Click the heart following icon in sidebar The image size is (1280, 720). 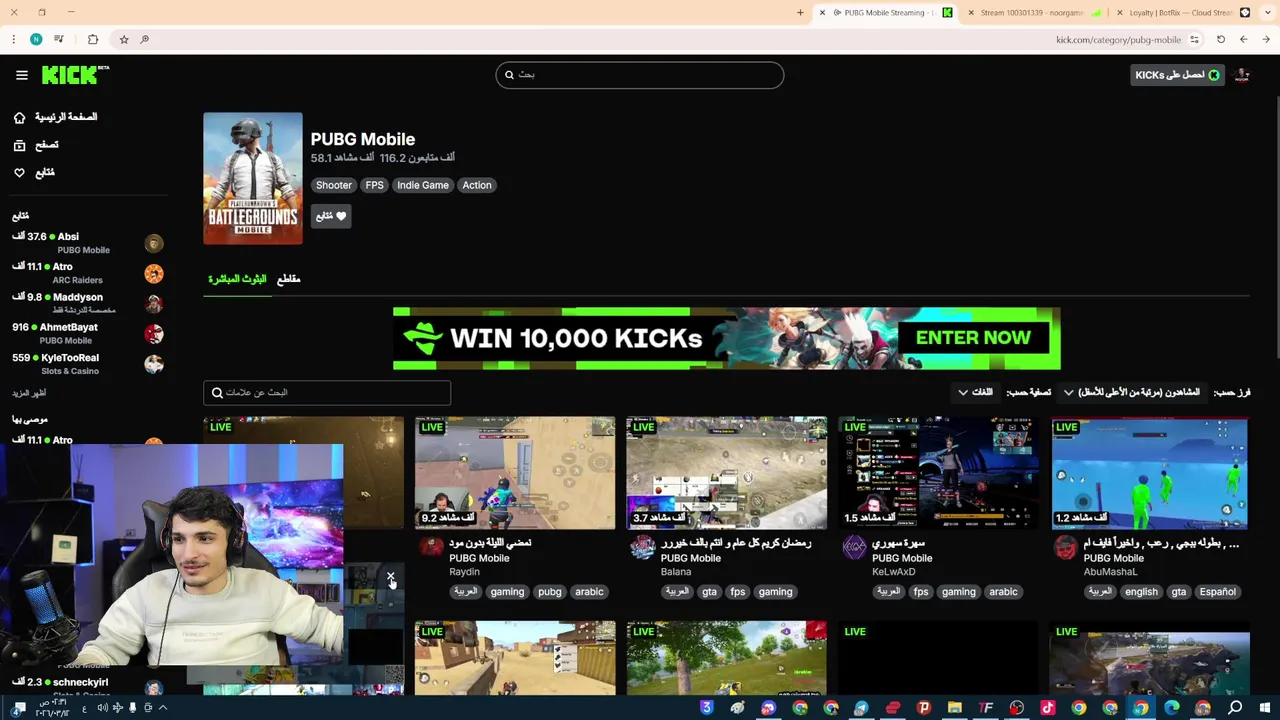click(19, 173)
